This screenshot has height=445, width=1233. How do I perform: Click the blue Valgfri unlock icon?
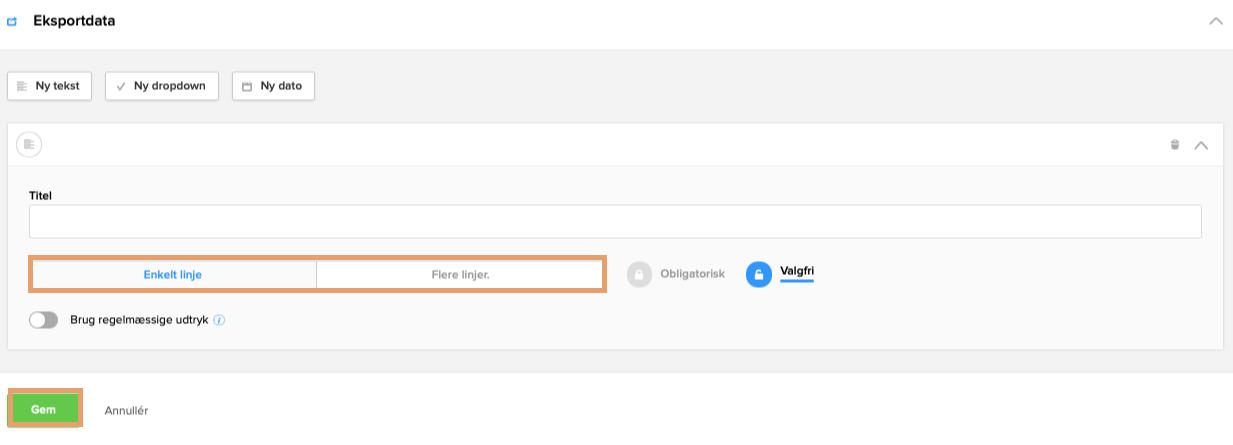759,274
